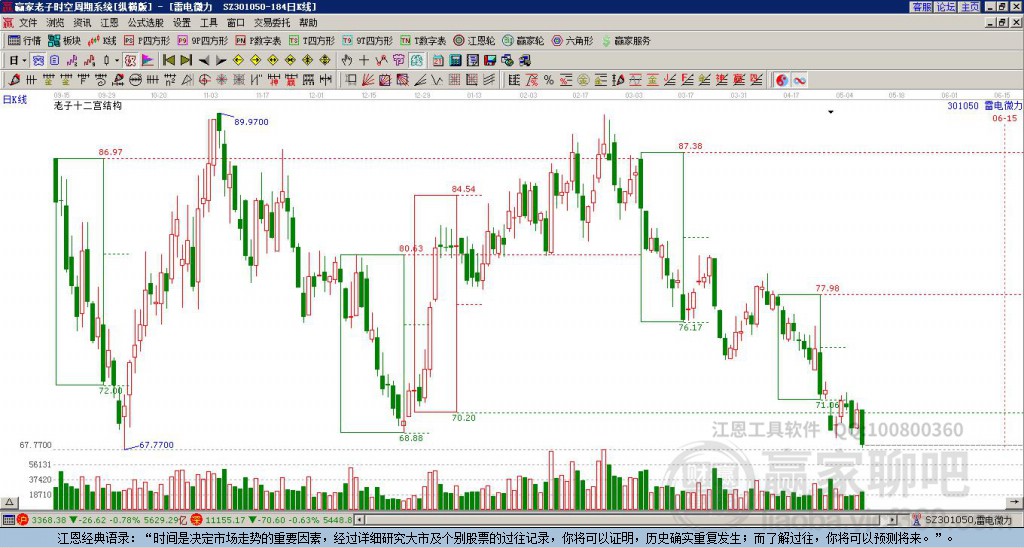The height and width of the screenshot is (548, 1024).
Task: Step chart right with black right arrow
Action: tap(221, 61)
